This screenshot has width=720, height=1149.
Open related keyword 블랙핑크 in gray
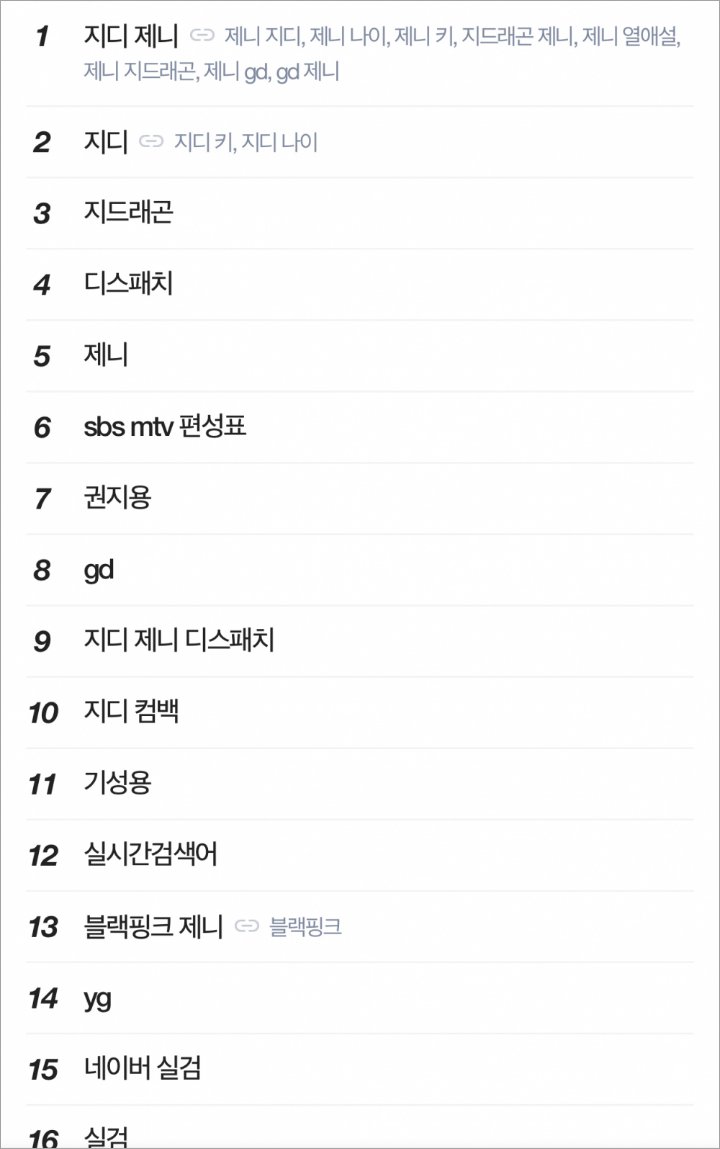(x=305, y=927)
